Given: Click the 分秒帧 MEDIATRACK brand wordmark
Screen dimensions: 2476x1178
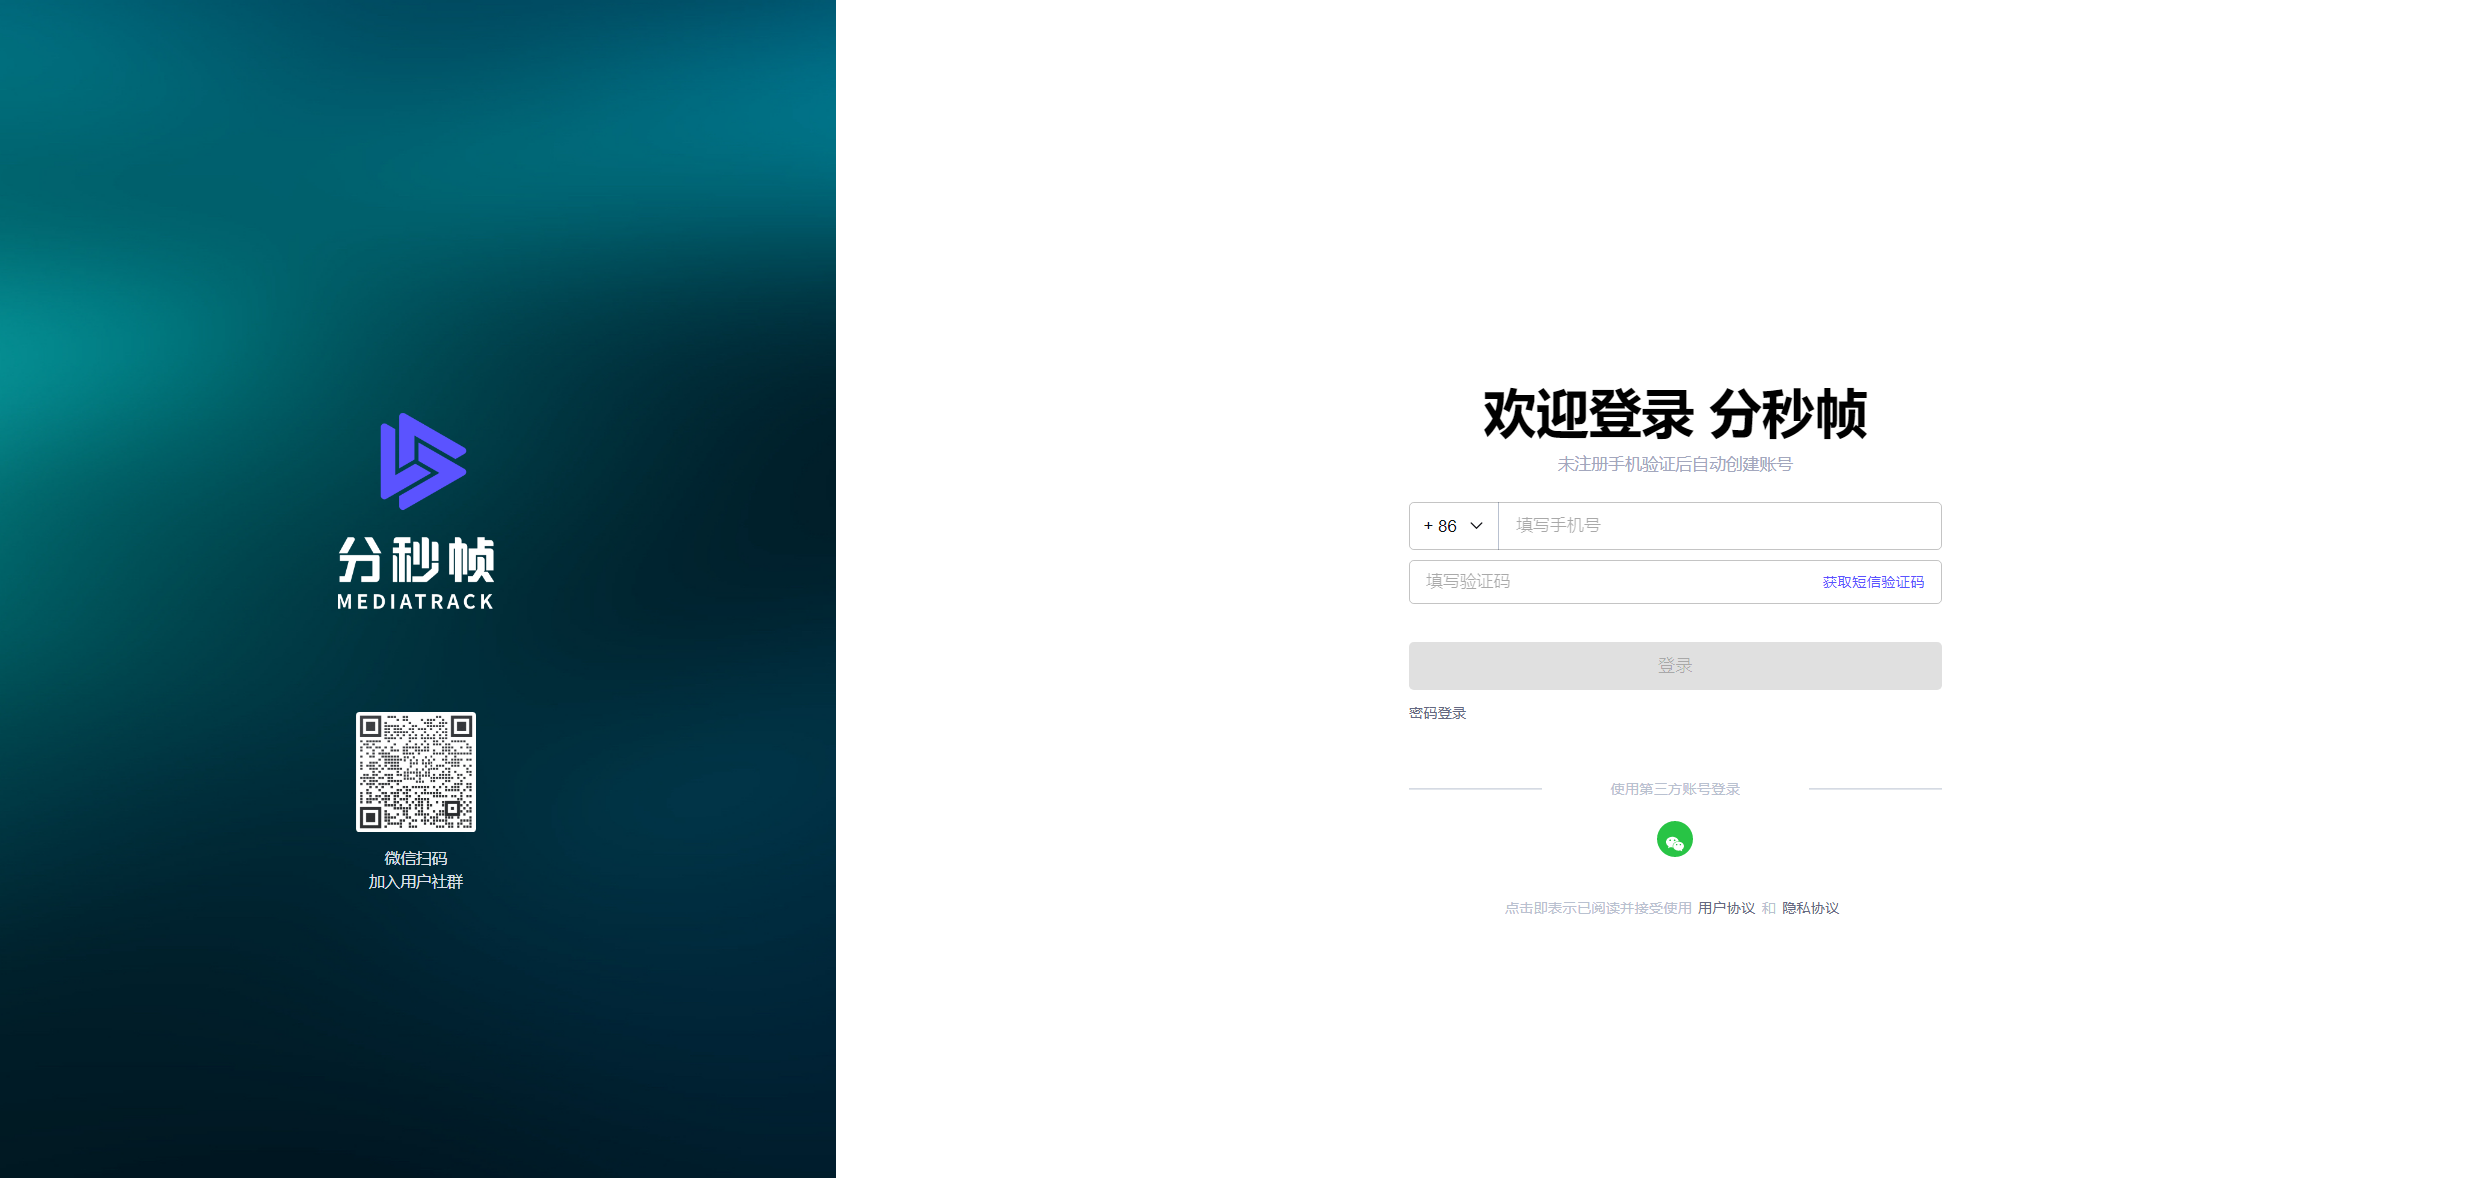Looking at the screenshot, I should [416, 573].
